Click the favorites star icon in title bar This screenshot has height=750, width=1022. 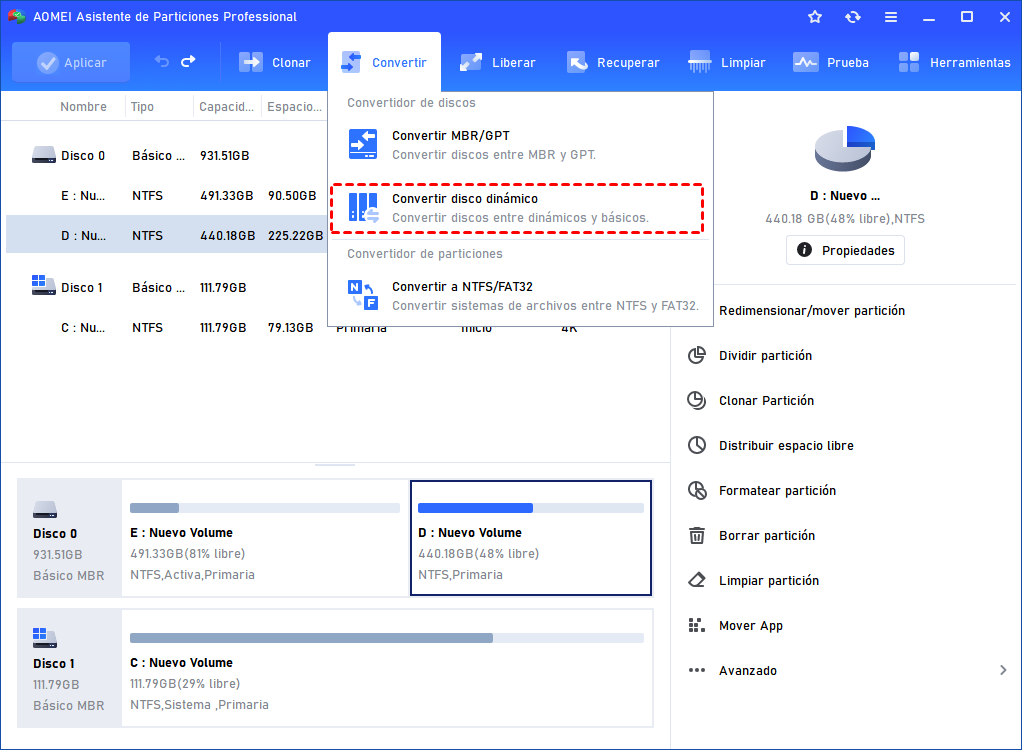point(815,17)
